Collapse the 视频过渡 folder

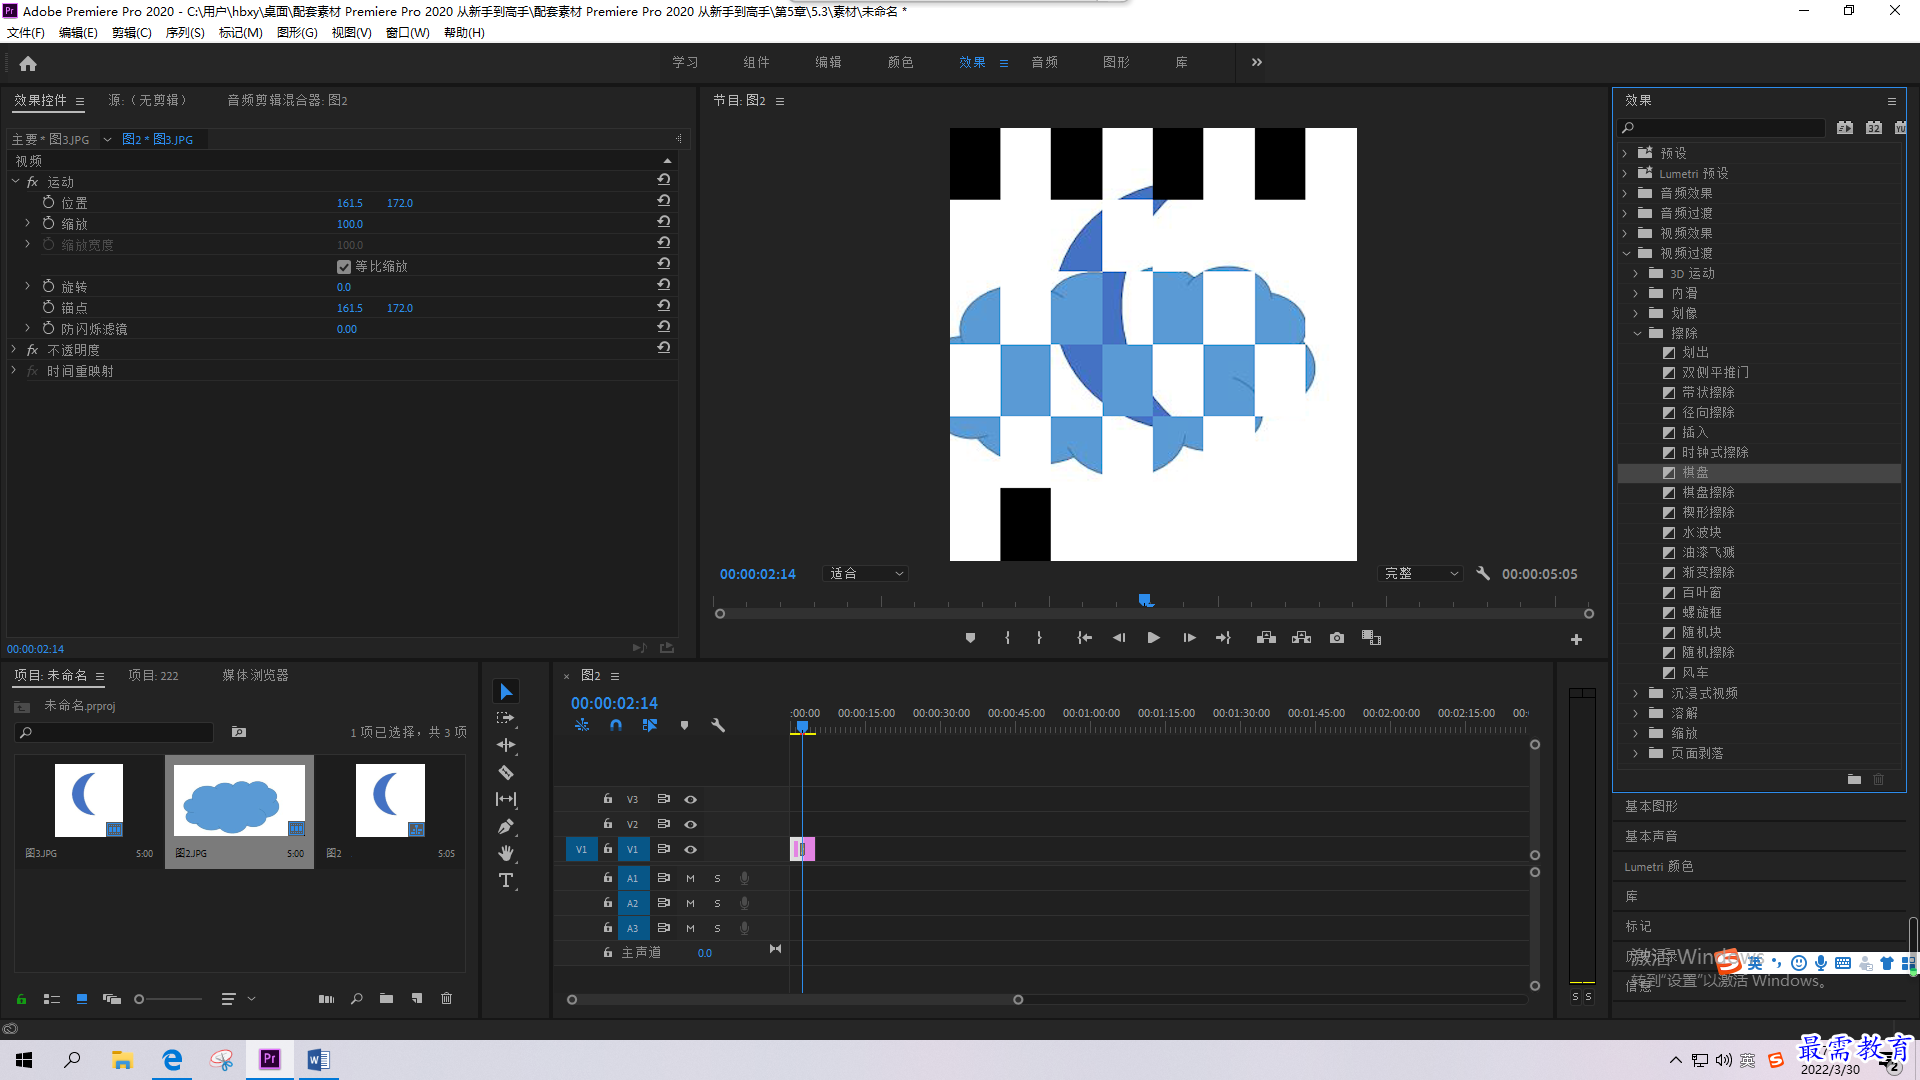[x=1625, y=253]
